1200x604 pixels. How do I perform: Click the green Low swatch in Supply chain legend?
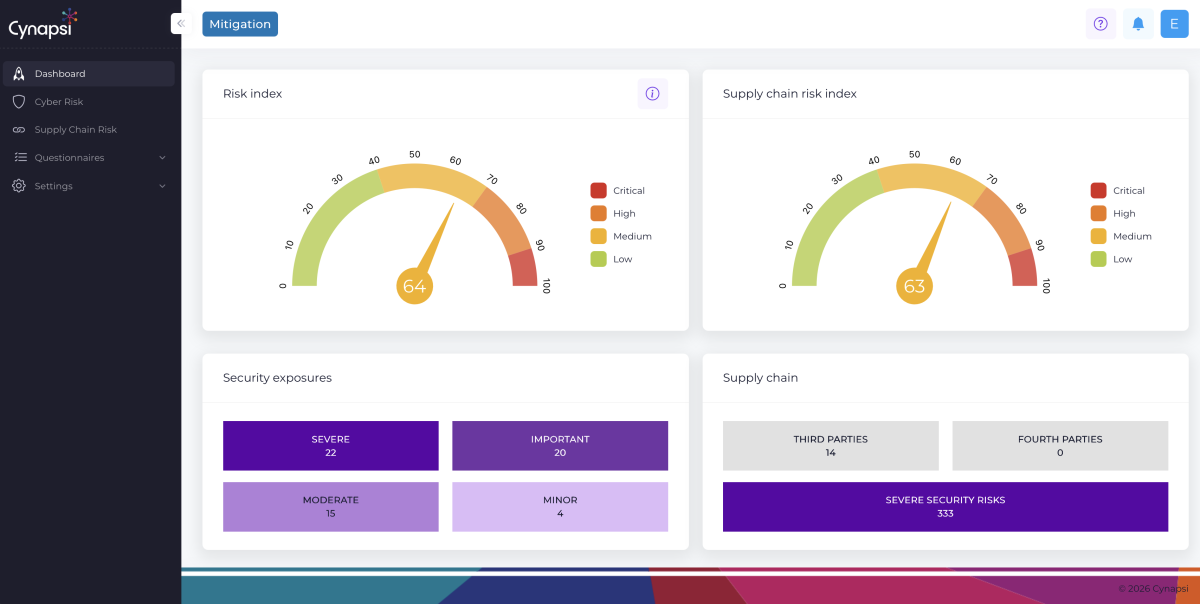click(1098, 260)
